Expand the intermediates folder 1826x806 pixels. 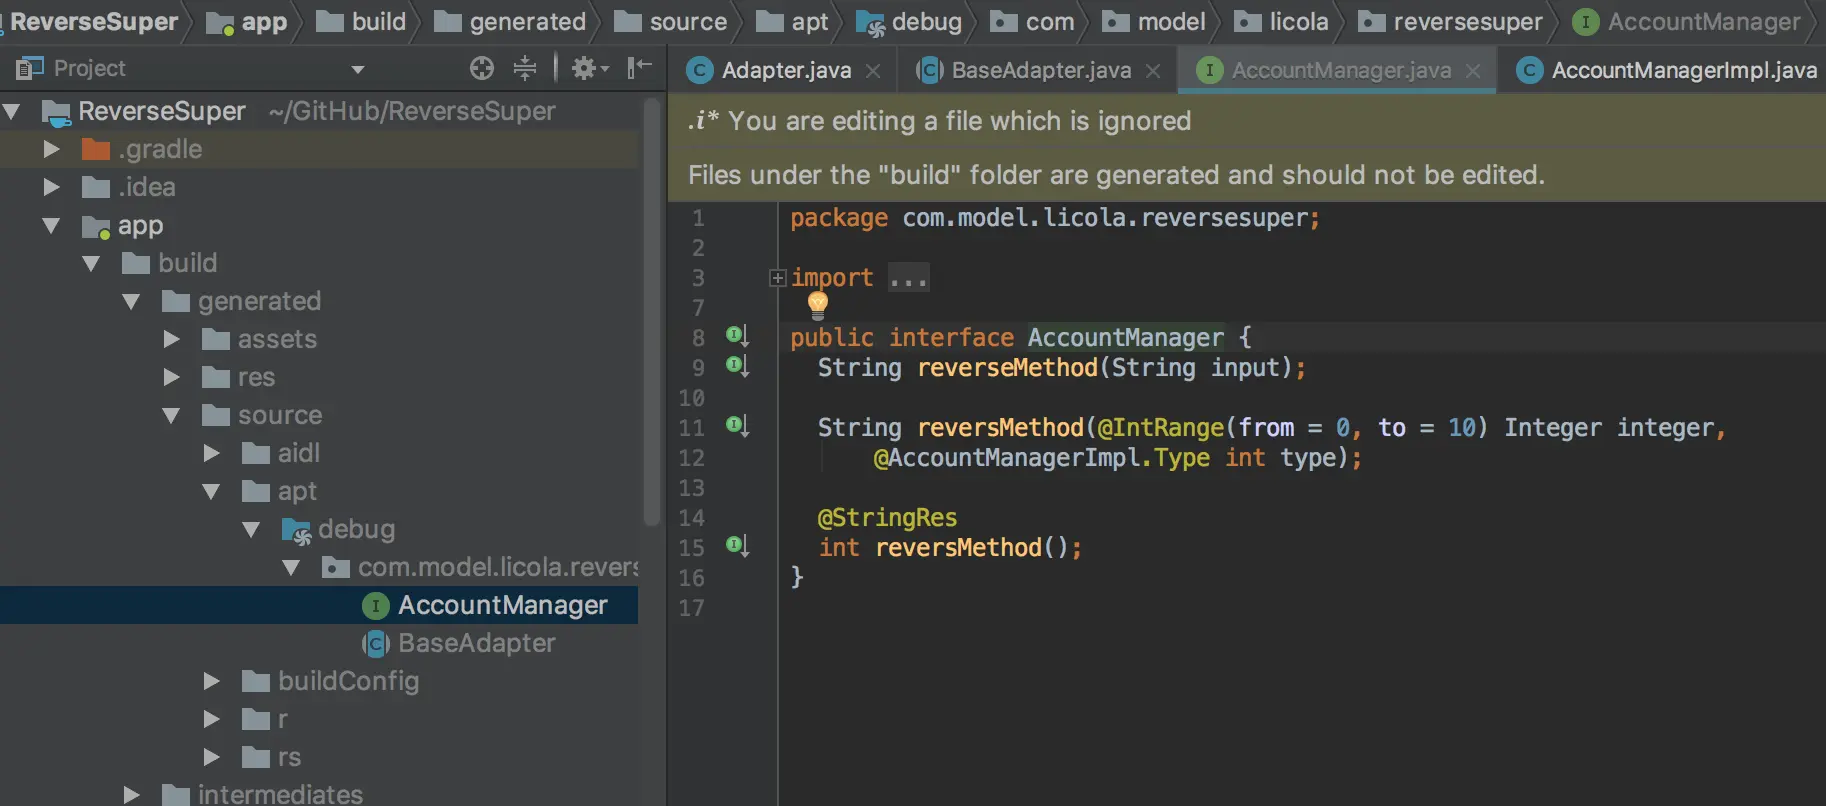coord(132,794)
